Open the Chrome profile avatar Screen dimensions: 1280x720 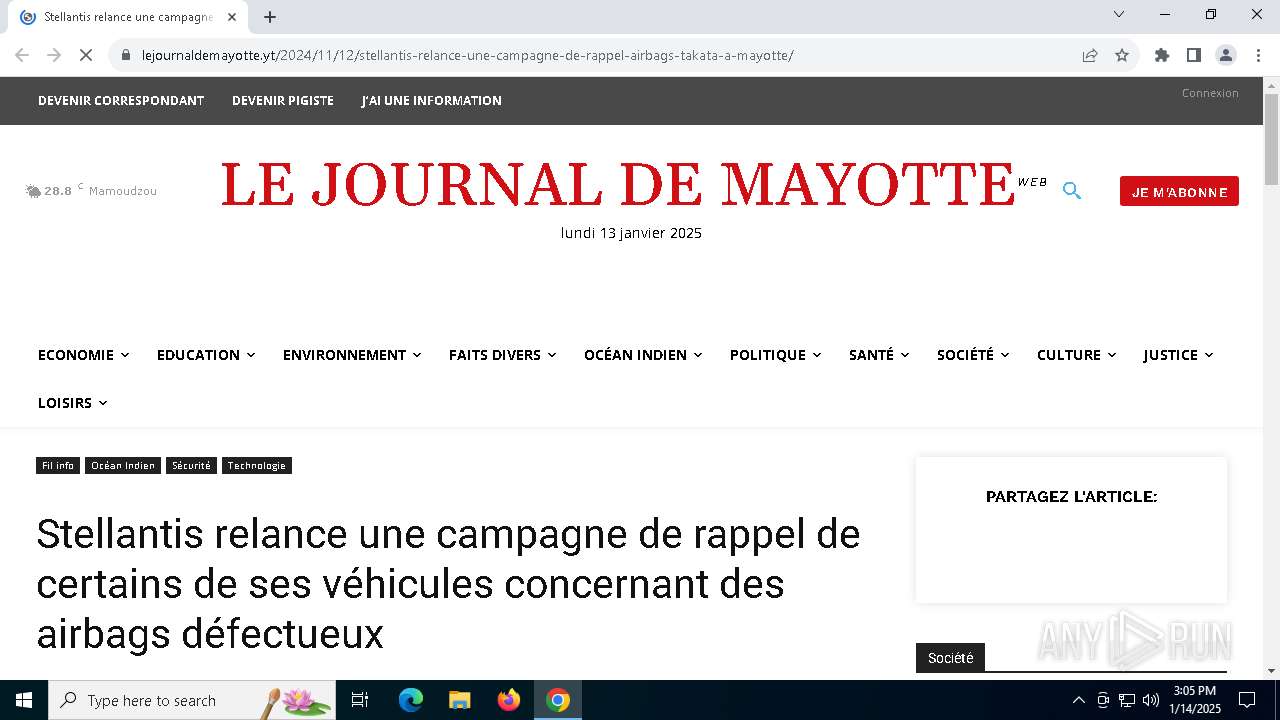[x=1226, y=55]
